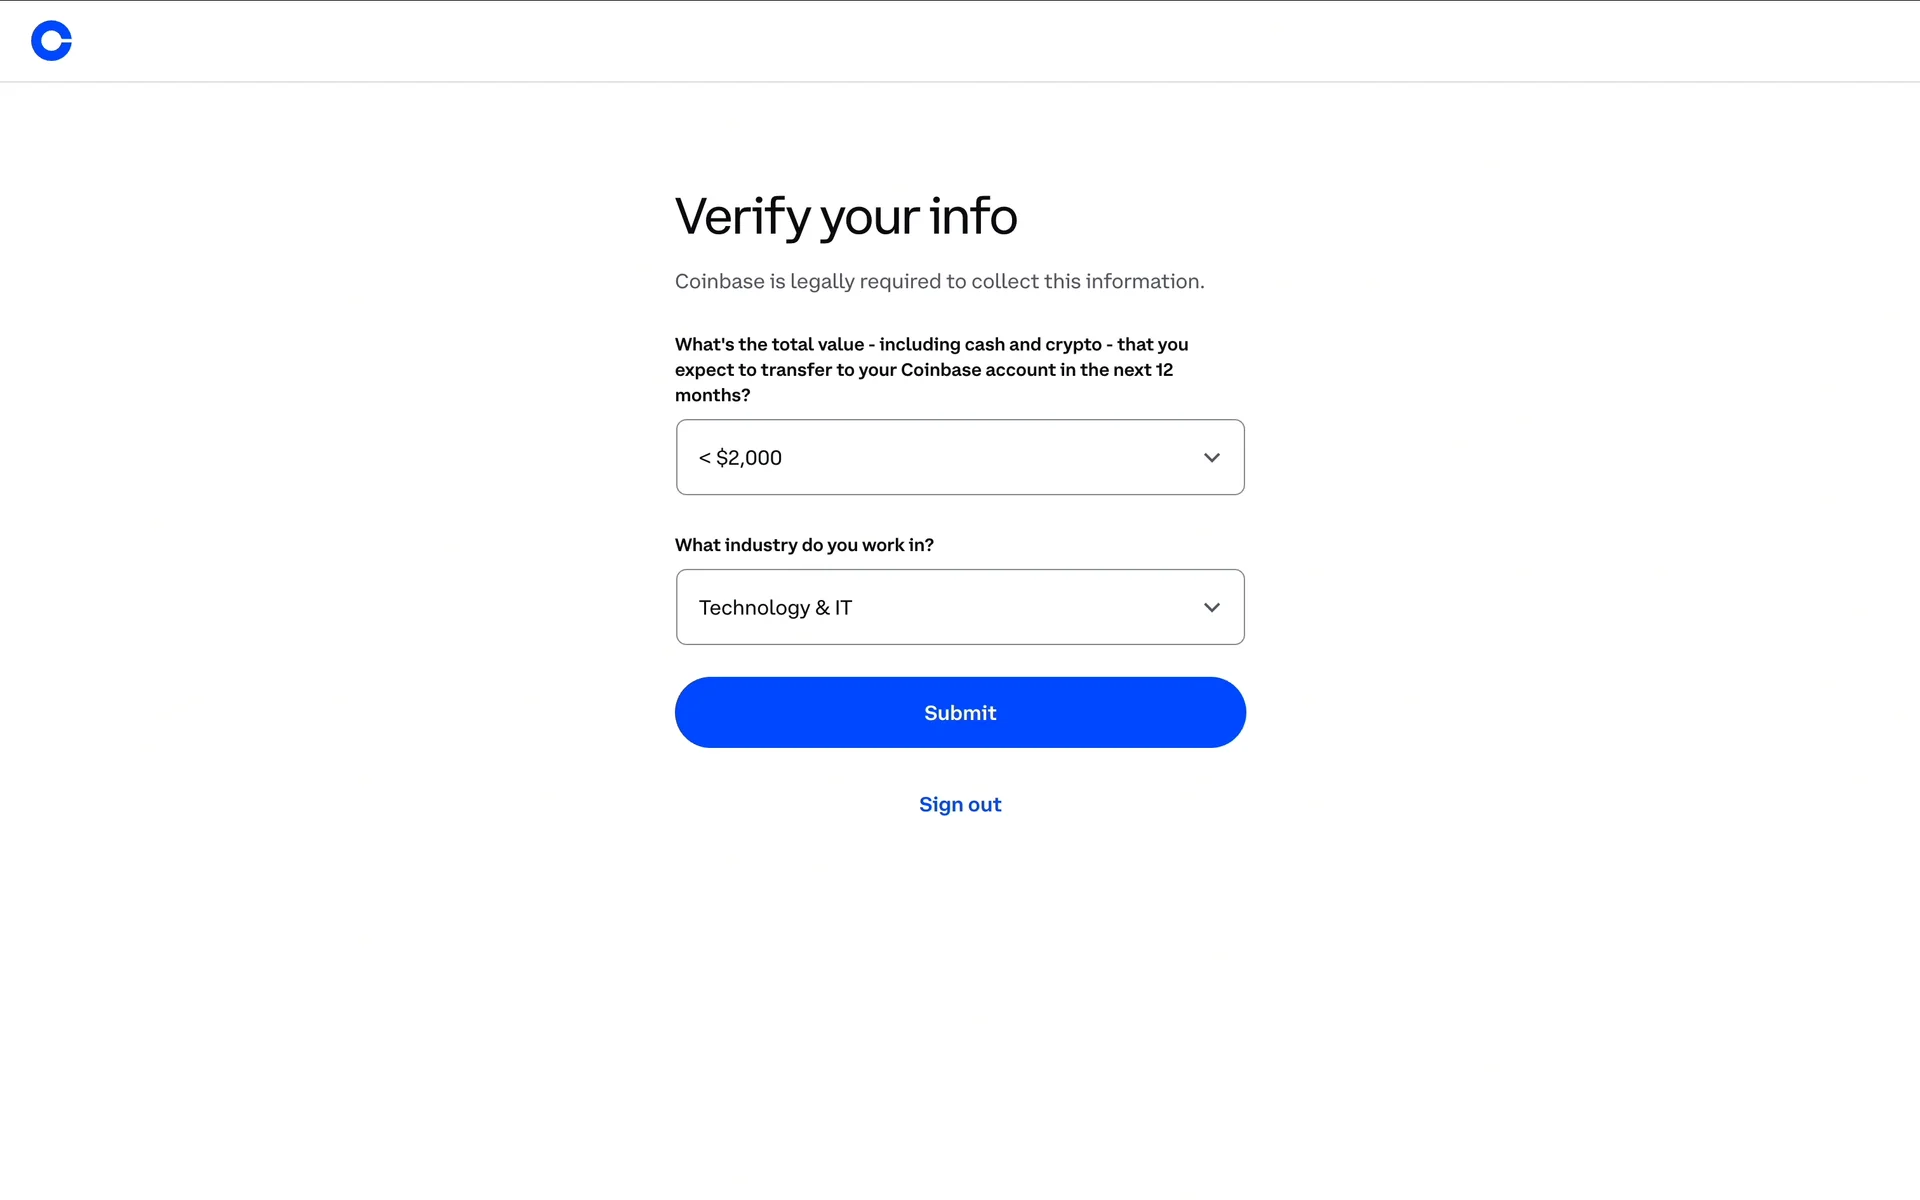This screenshot has height=1200, width=1920.
Task: Click the Coinbase logo icon
Action: (51, 41)
